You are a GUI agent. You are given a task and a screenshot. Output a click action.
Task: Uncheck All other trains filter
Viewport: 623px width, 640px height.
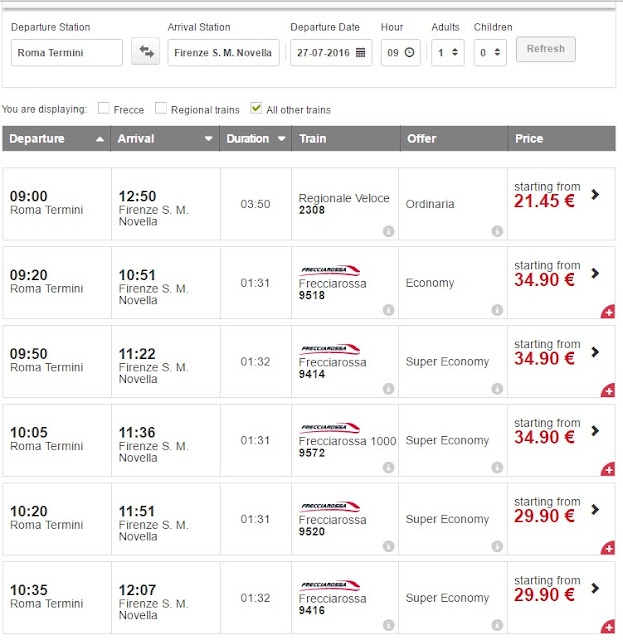(257, 108)
